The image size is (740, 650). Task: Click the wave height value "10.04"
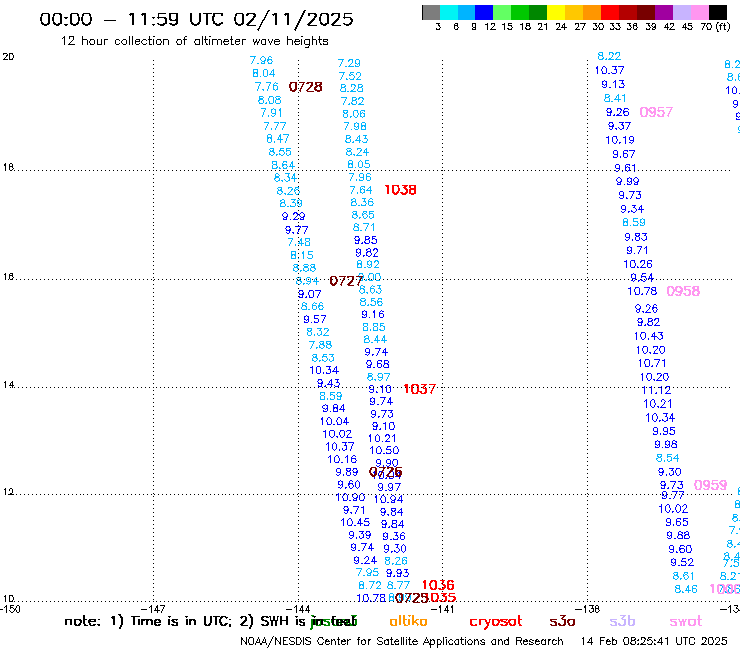click(335, 421)
